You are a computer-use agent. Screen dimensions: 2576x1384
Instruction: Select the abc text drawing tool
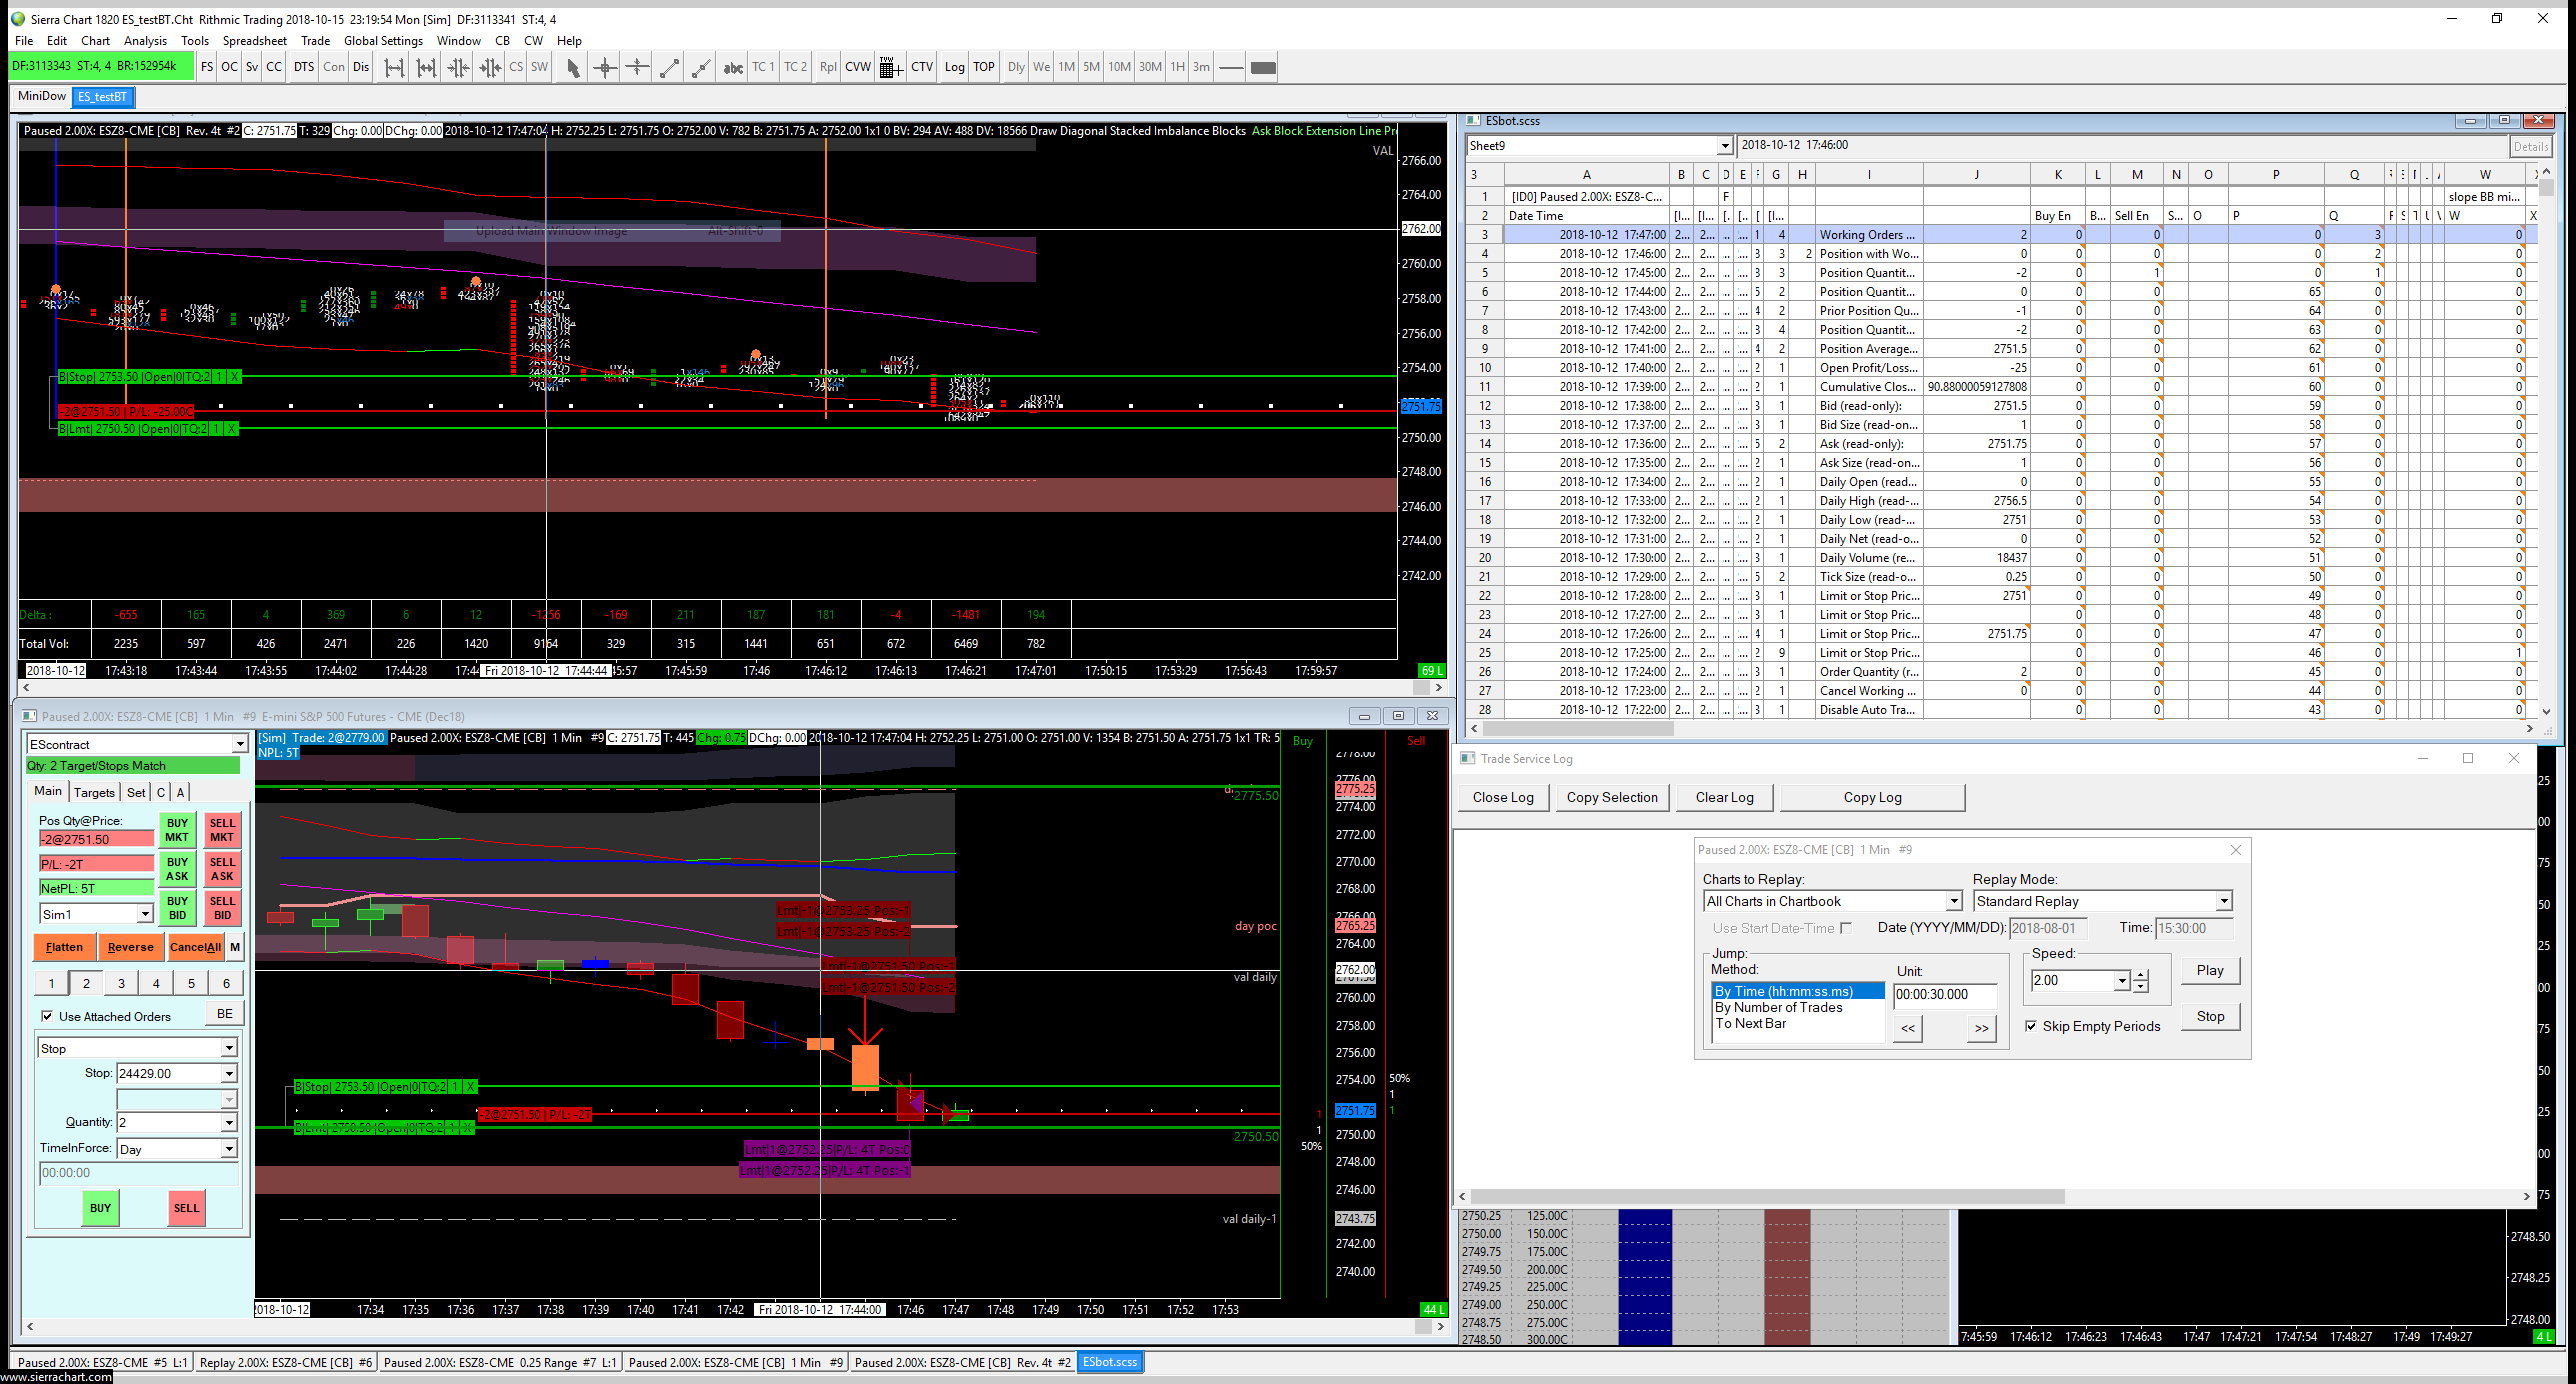pyautogui.click(x=733, y=68)
